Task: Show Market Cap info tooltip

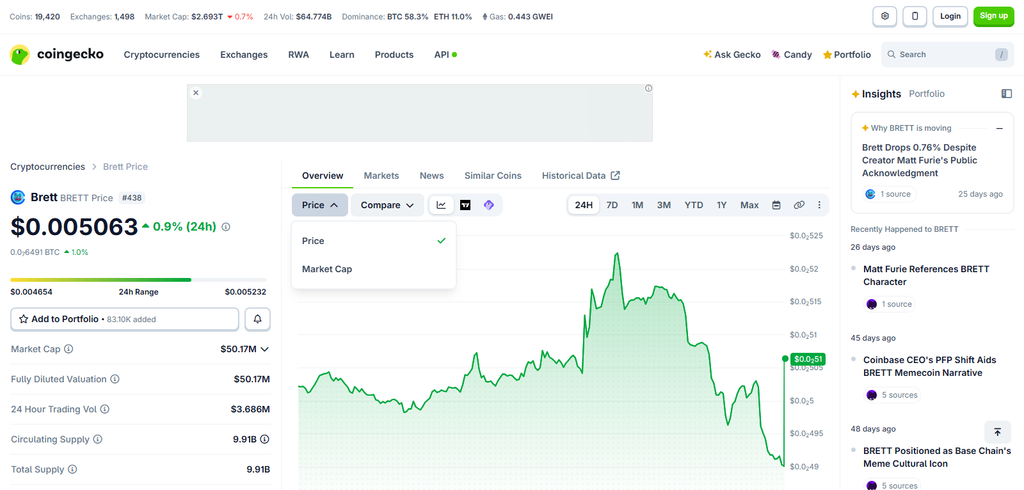Action: coord(69,349)
